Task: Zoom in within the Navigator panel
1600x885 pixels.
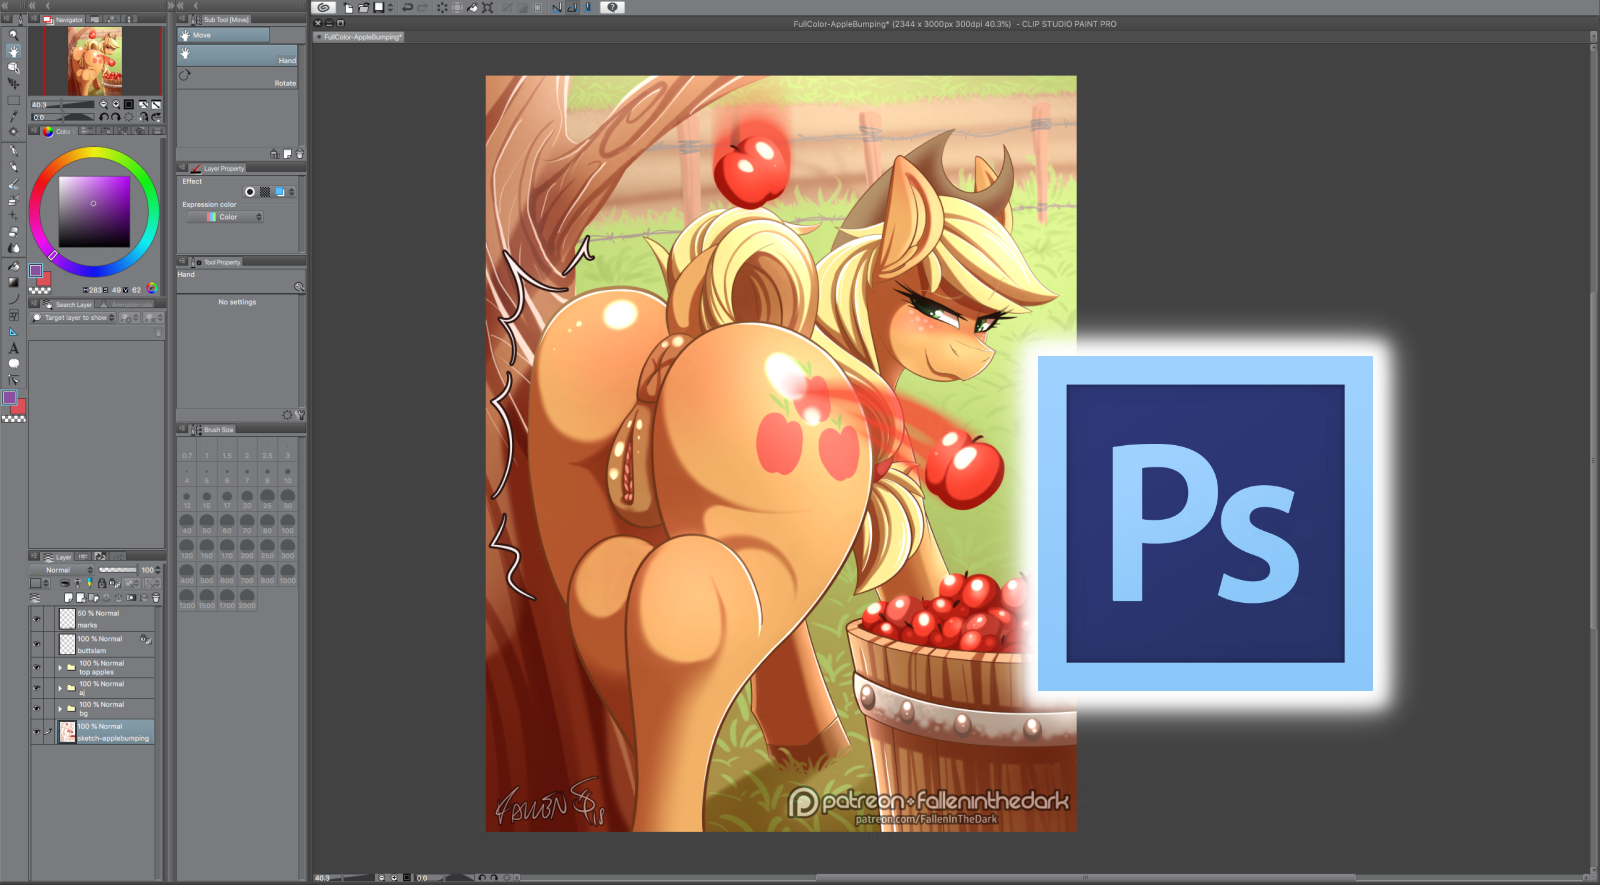Action: click(x=116, y=104)
